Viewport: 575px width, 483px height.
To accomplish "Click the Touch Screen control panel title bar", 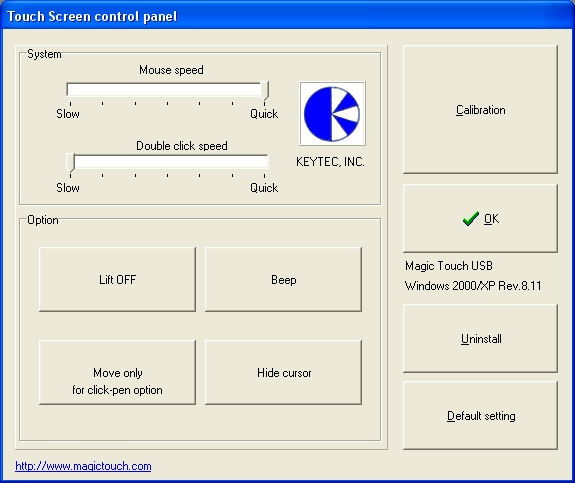I will click(288, 16).
